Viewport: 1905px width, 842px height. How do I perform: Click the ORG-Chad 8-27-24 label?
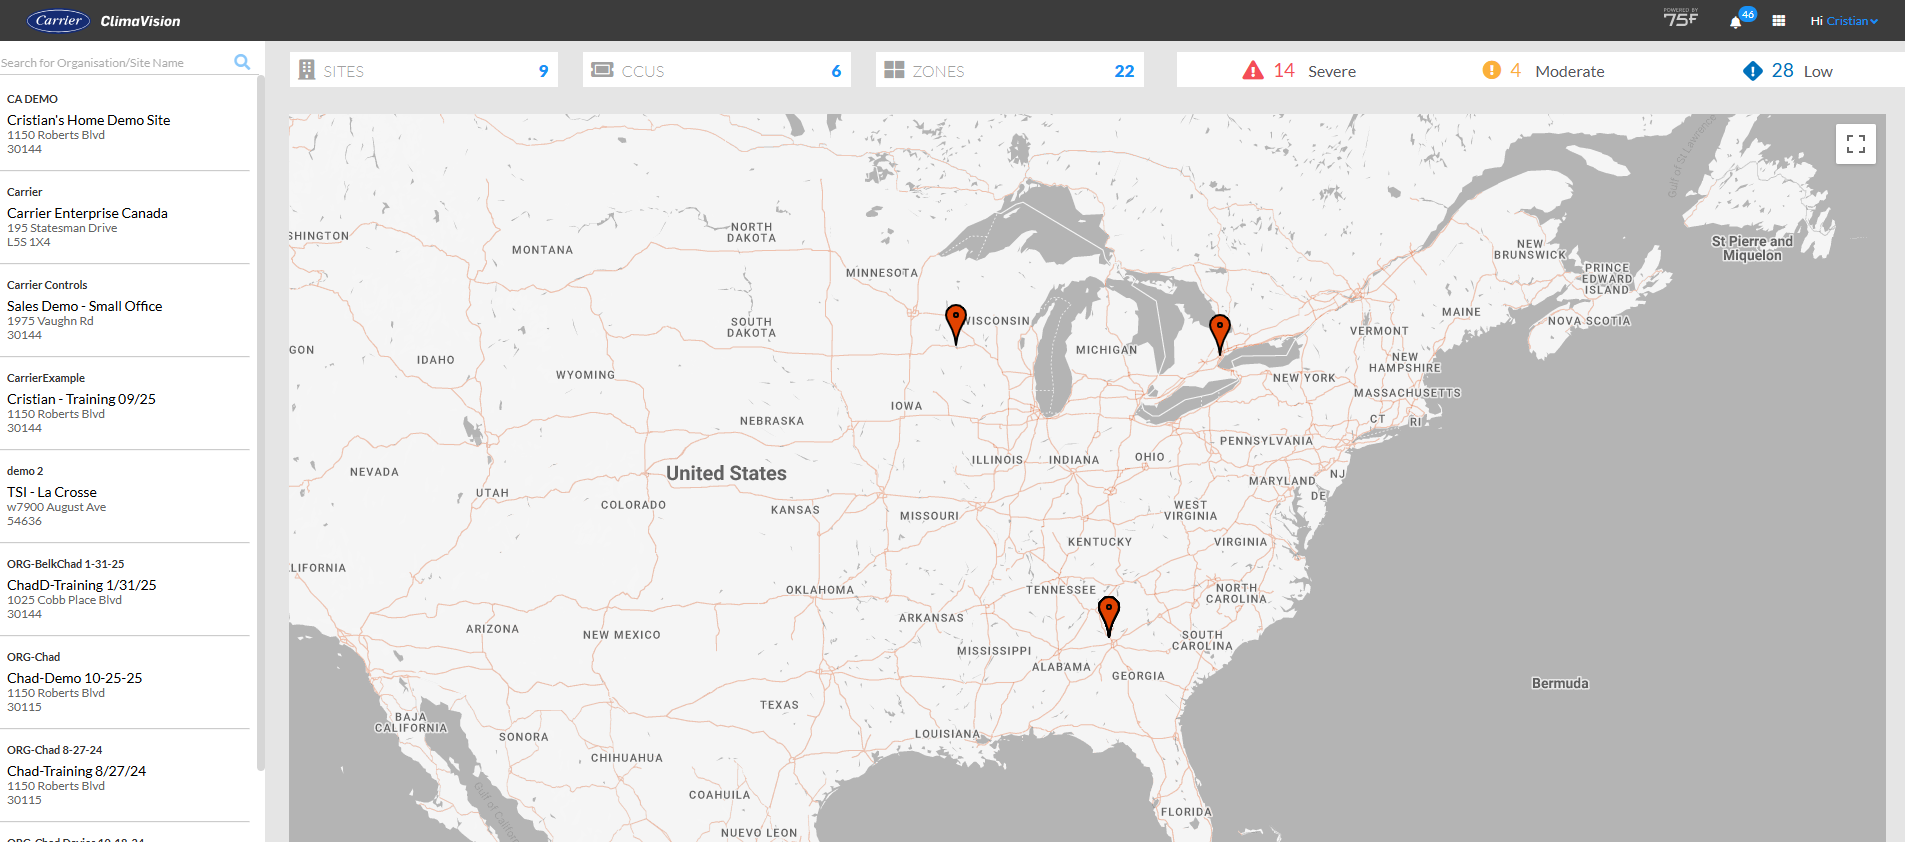[55, 750]
